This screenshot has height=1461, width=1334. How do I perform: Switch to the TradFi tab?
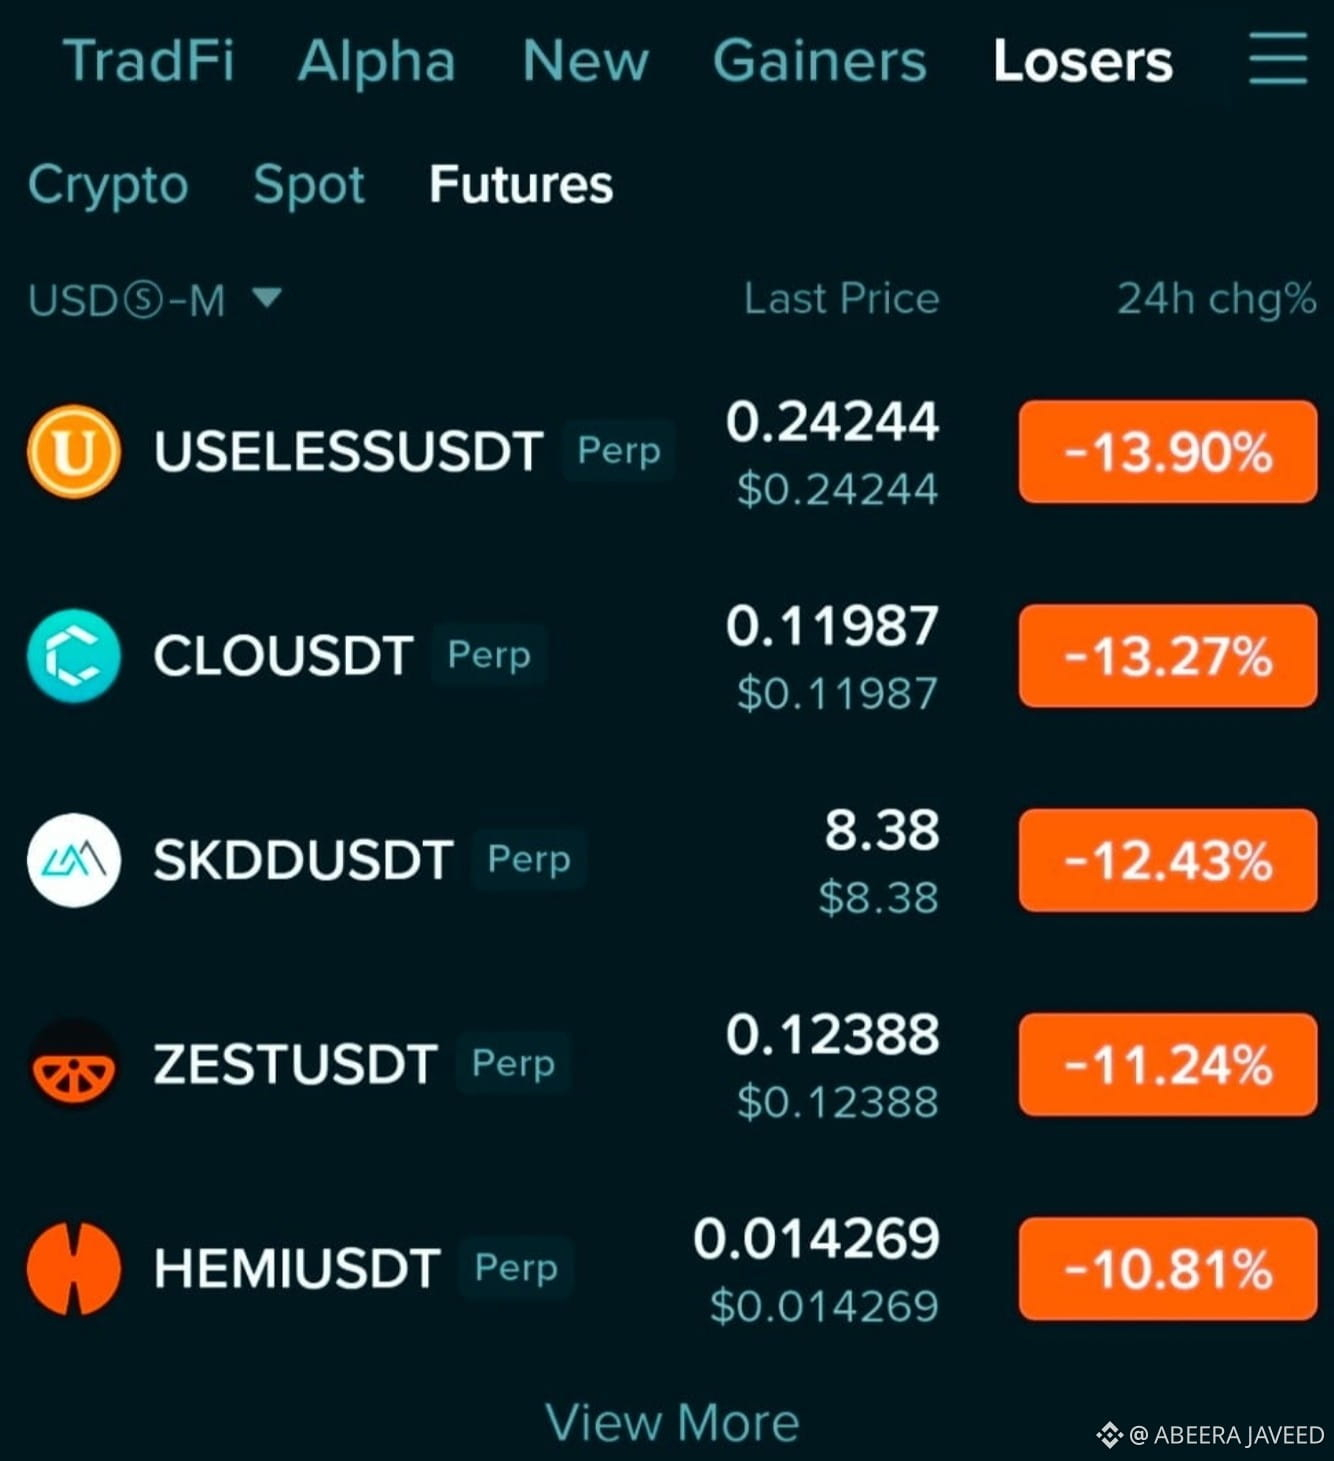coord(149,60)
